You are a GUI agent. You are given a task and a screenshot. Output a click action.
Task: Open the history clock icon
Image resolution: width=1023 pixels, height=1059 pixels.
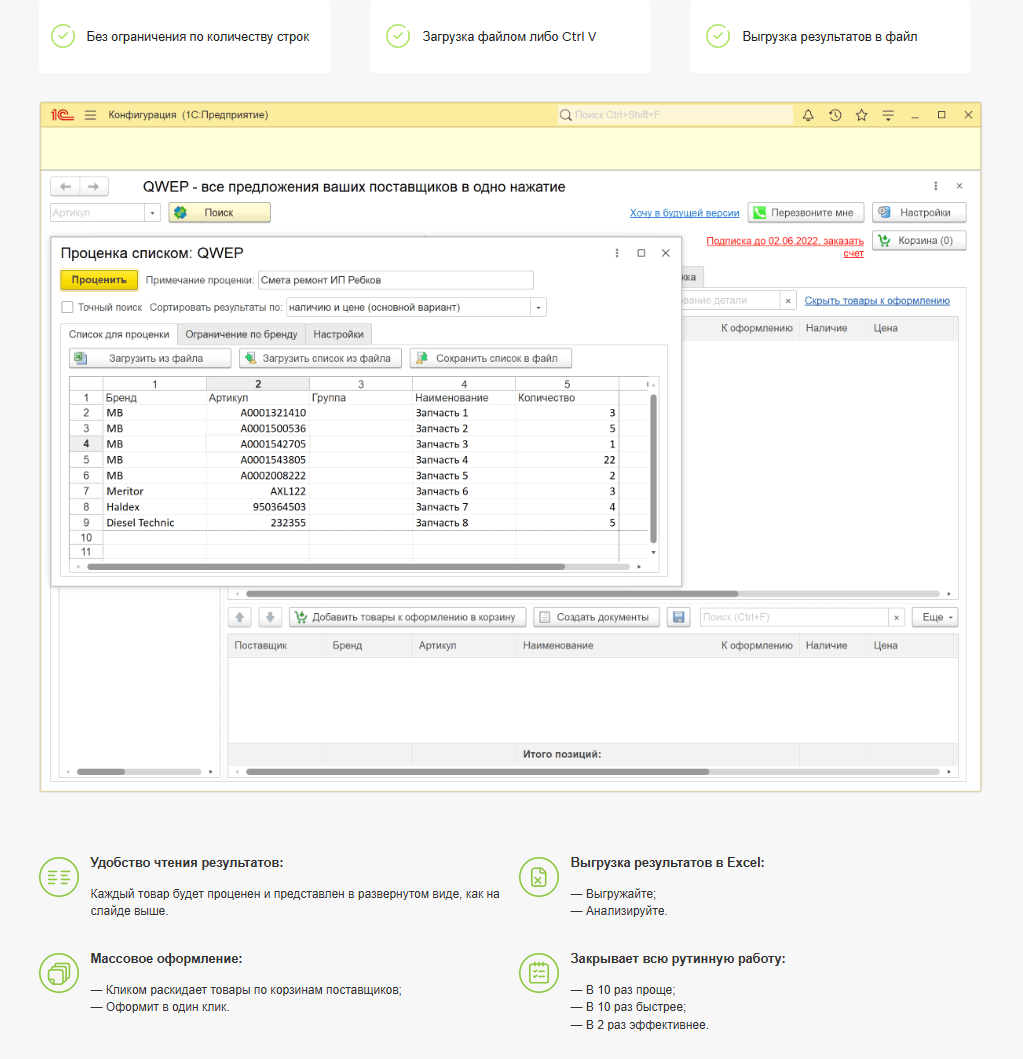point(835,115)
